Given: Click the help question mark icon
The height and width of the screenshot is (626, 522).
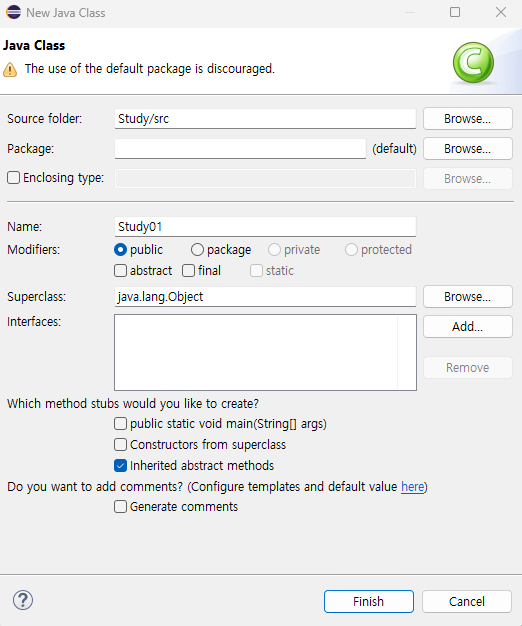Looking at the screenshot, I should (x=23, y=600).
